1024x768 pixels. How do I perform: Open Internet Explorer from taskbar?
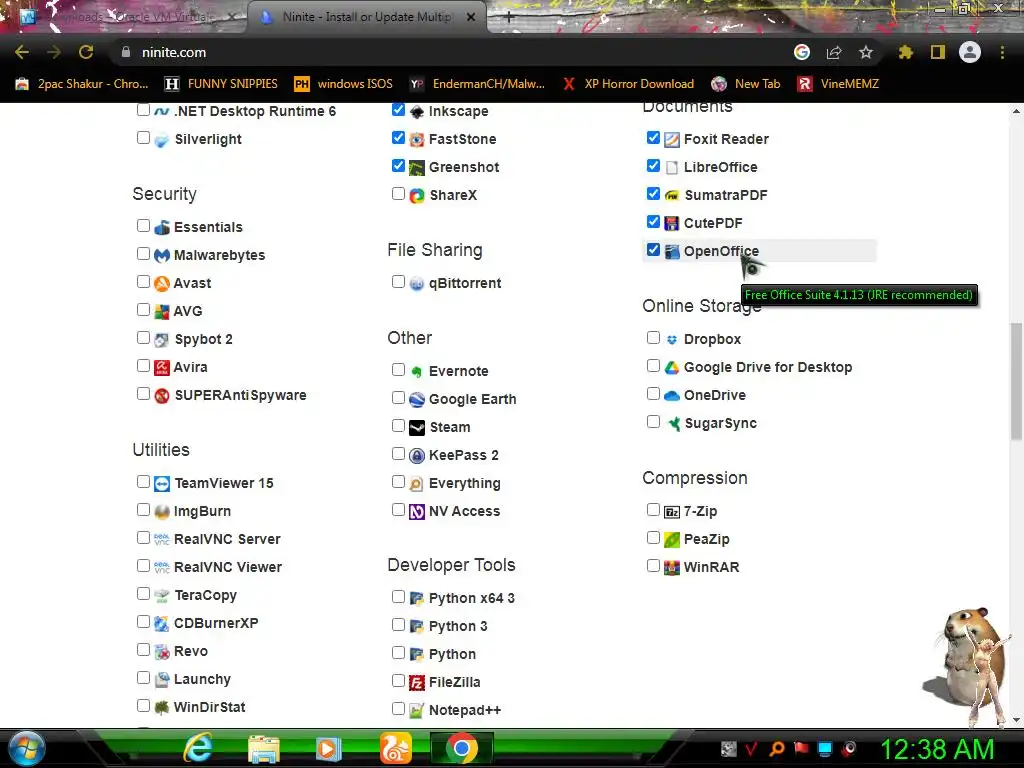click(198, 748)
